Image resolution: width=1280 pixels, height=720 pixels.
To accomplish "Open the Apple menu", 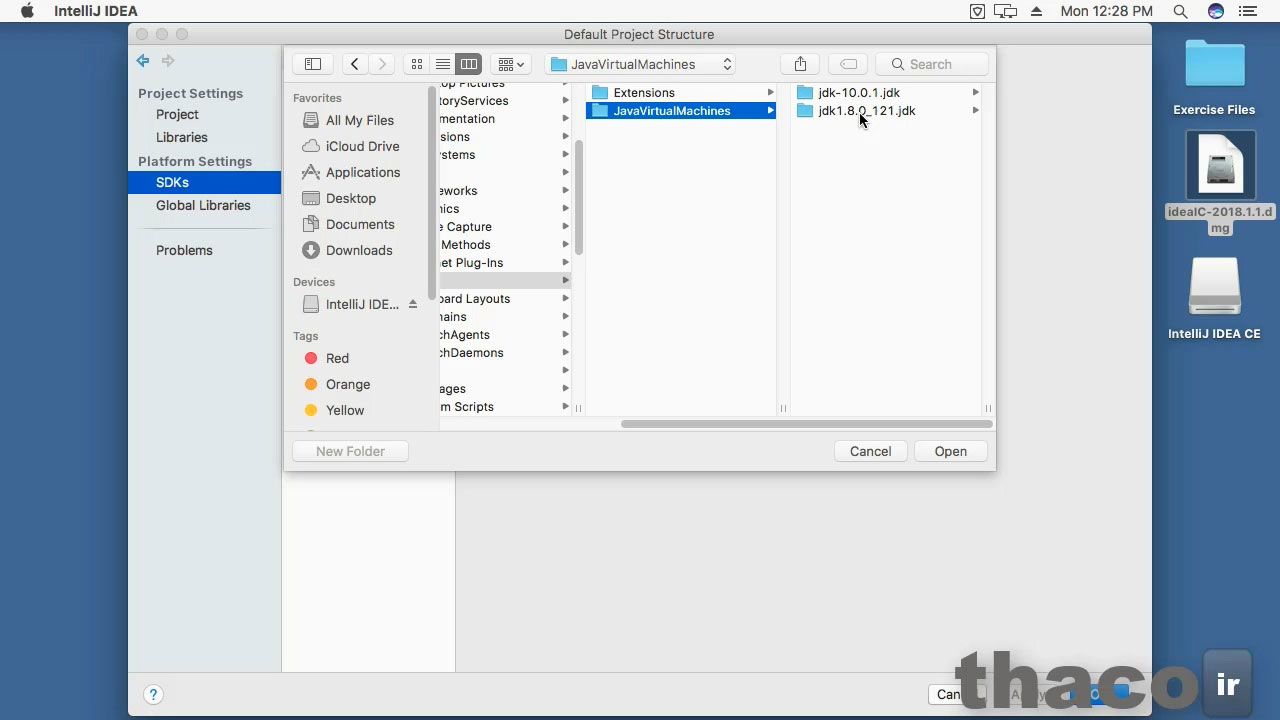I will [x=27, y=11].
